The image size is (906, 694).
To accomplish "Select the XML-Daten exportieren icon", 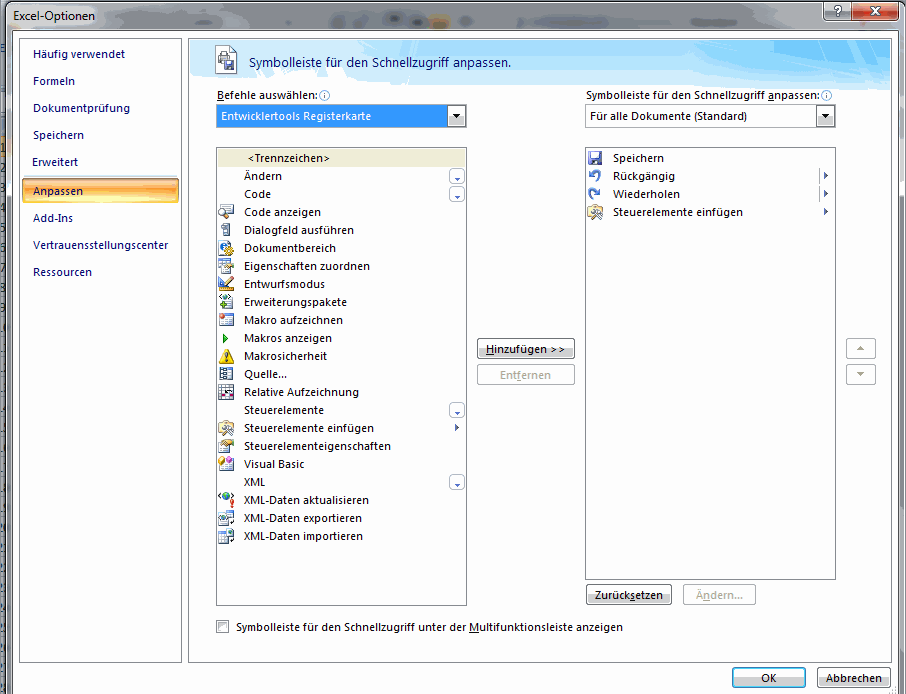I will [x=226, y=518].
